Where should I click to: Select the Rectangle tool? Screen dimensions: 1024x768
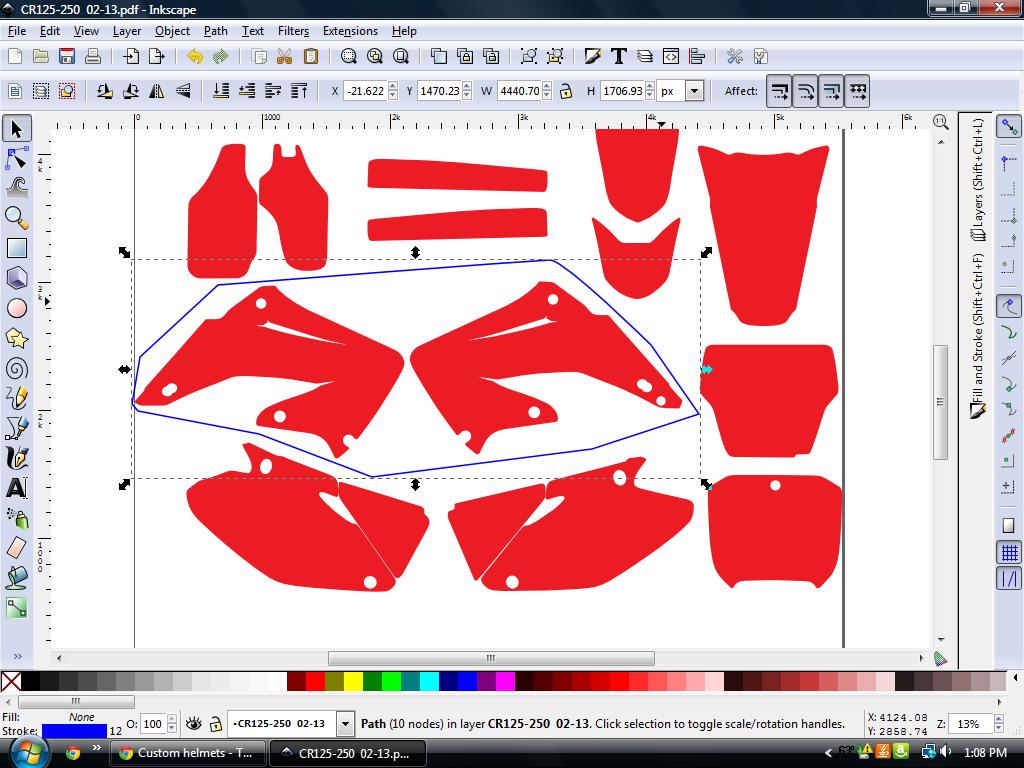16,247
